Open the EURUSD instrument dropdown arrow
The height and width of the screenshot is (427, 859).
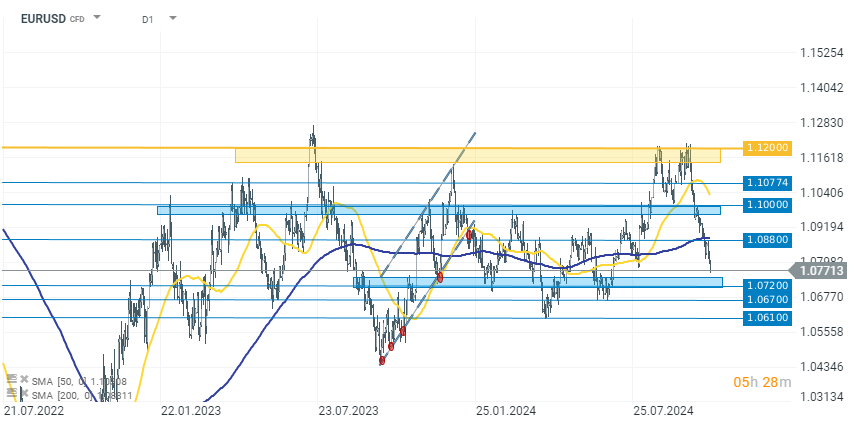[97, 18]
